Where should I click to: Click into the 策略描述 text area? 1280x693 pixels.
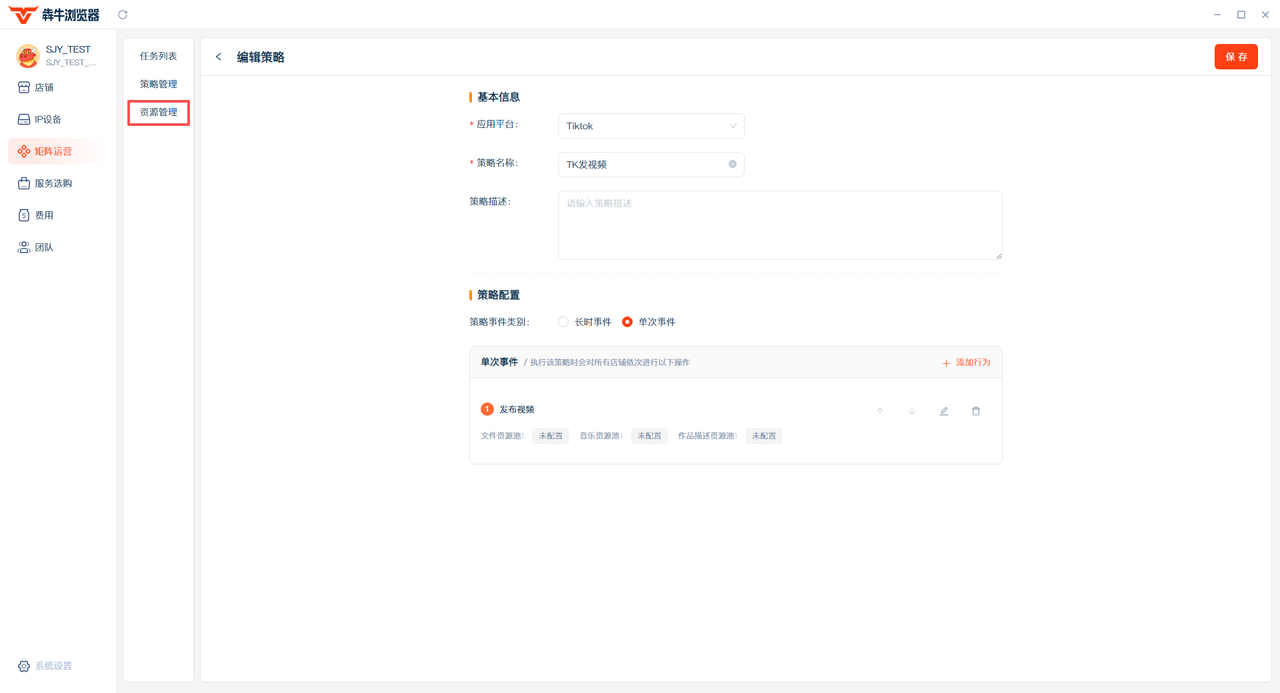779,225
